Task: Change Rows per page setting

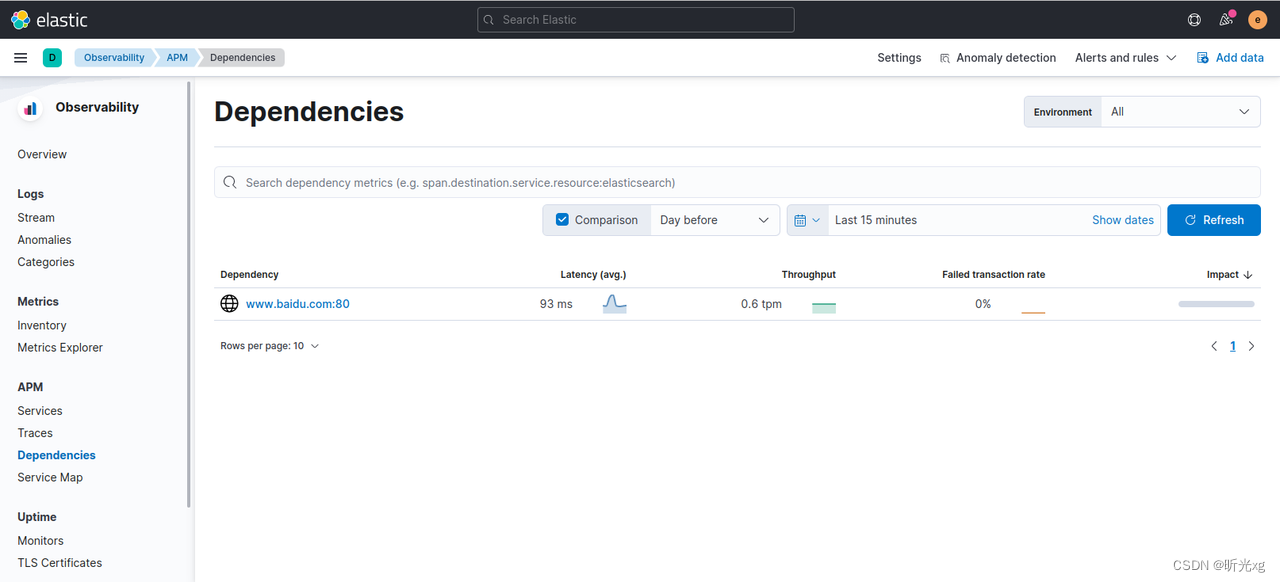Action: (269, 346)
